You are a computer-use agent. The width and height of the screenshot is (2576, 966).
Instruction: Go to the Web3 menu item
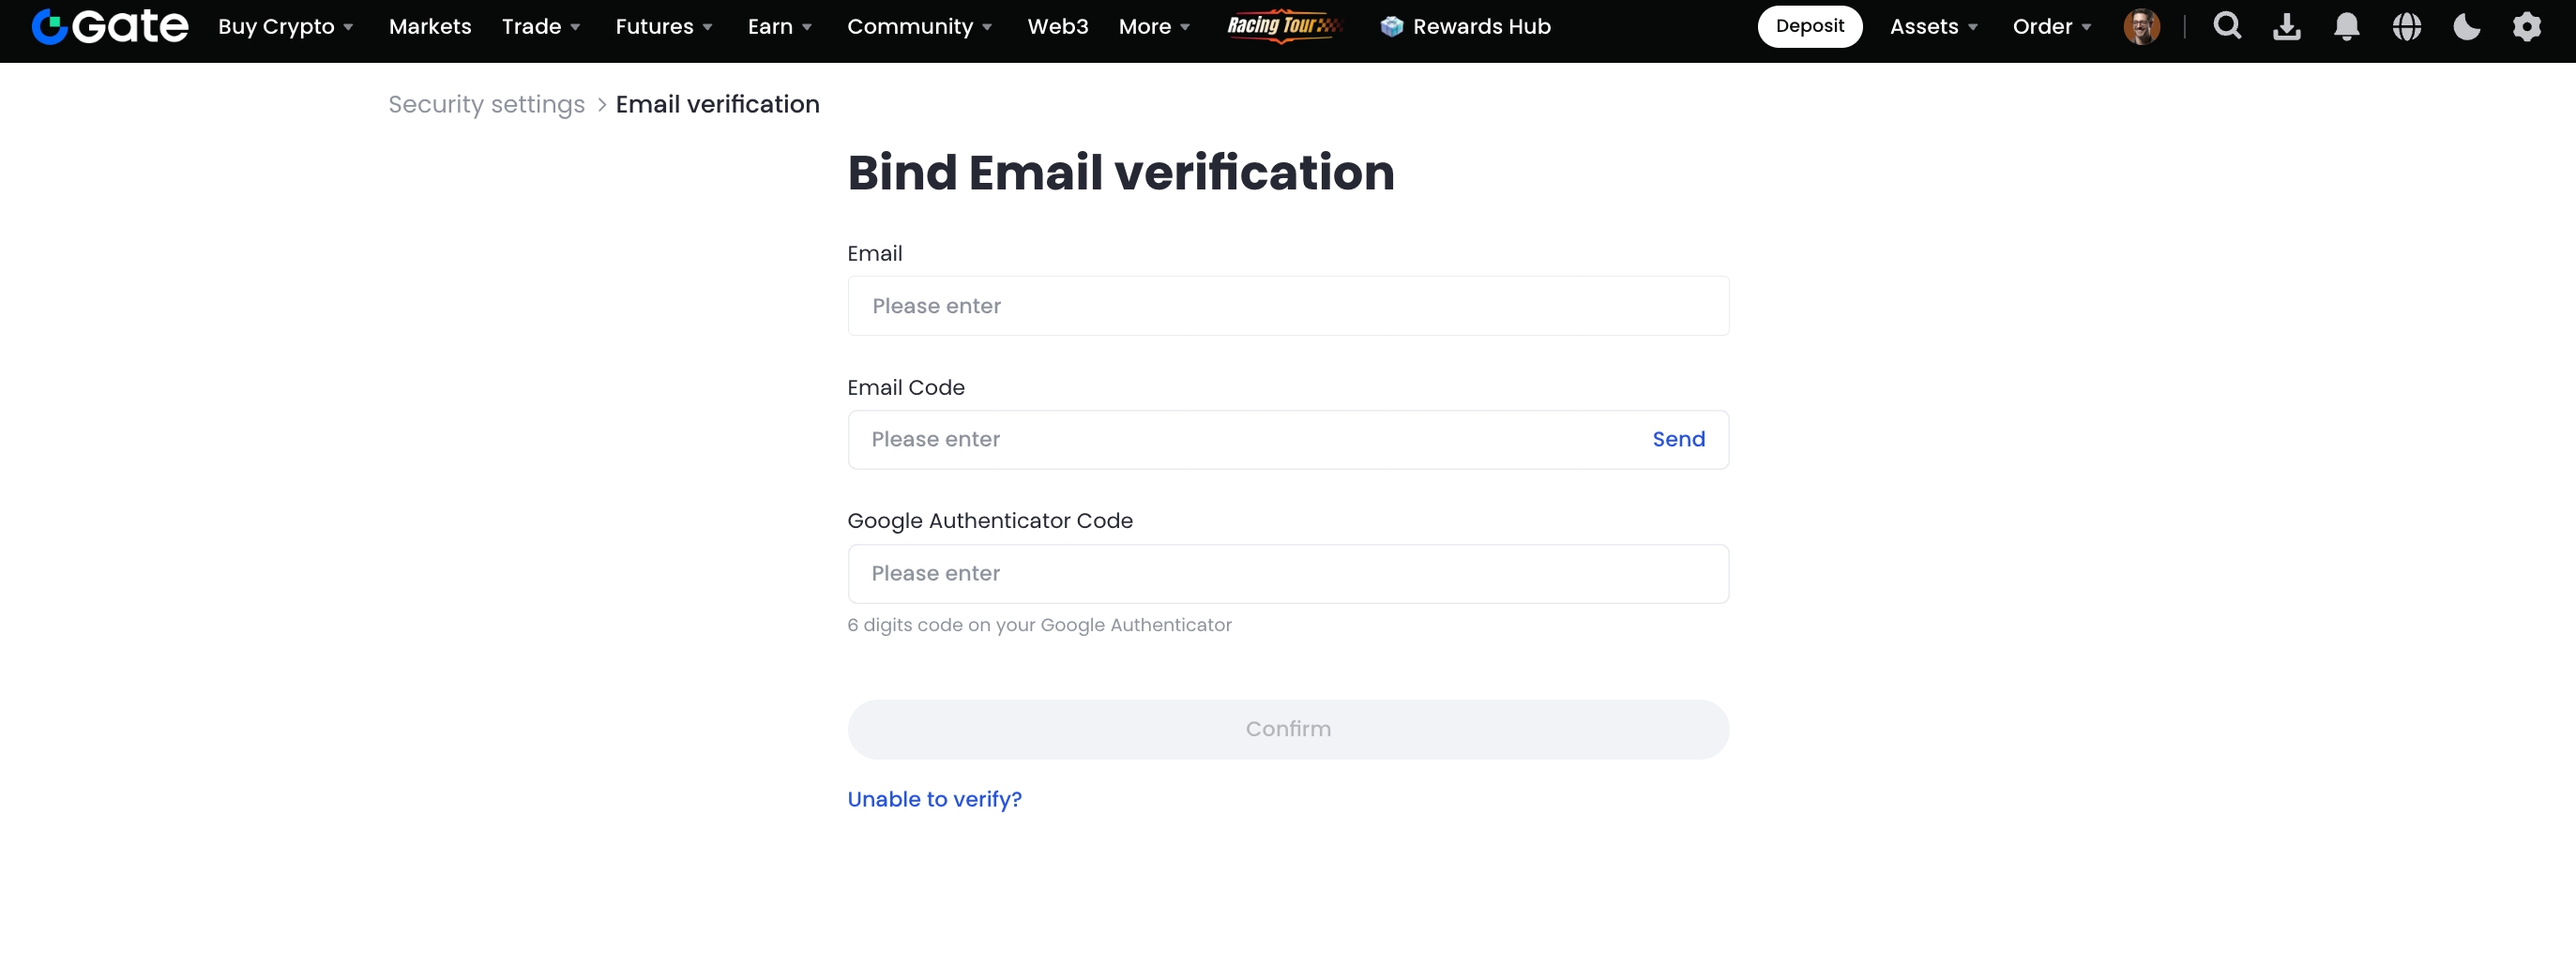click(x=1057, y=27)
